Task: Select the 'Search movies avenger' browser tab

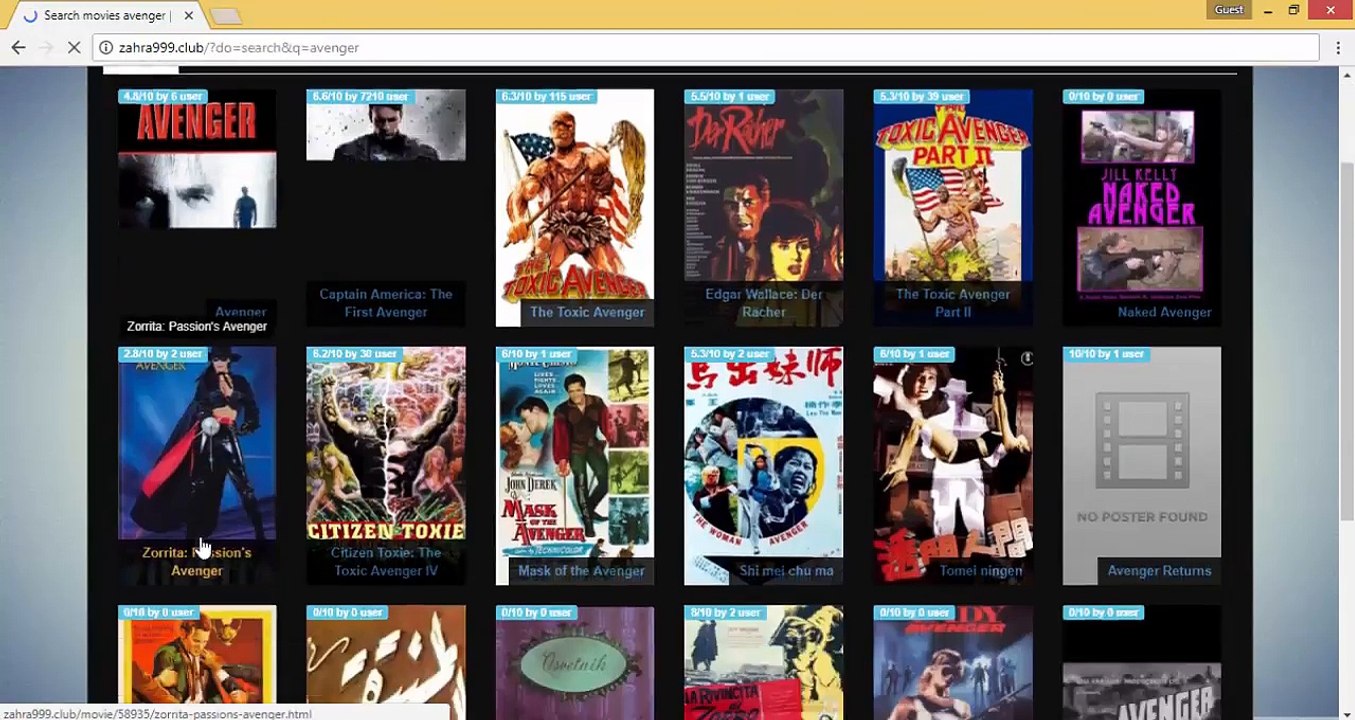Action: tap(106, 15)
